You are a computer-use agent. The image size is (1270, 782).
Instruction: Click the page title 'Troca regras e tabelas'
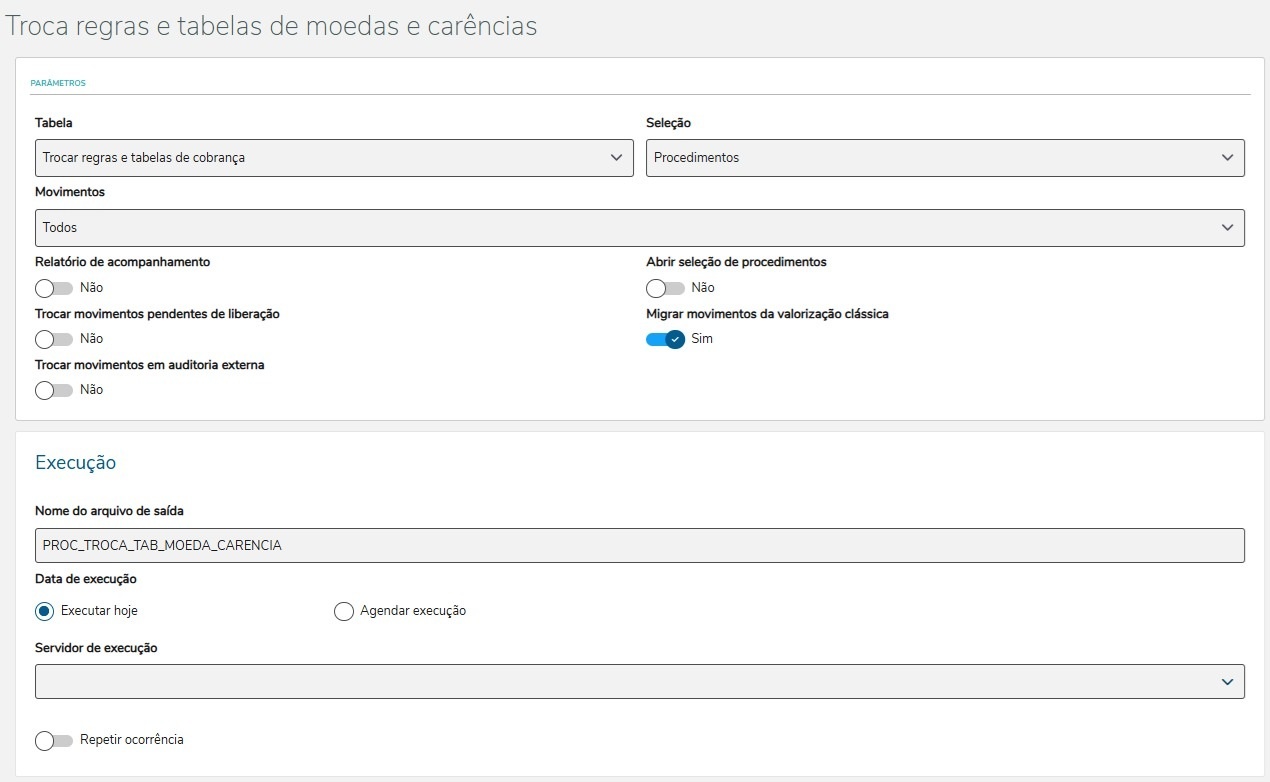tap(271, 27)
